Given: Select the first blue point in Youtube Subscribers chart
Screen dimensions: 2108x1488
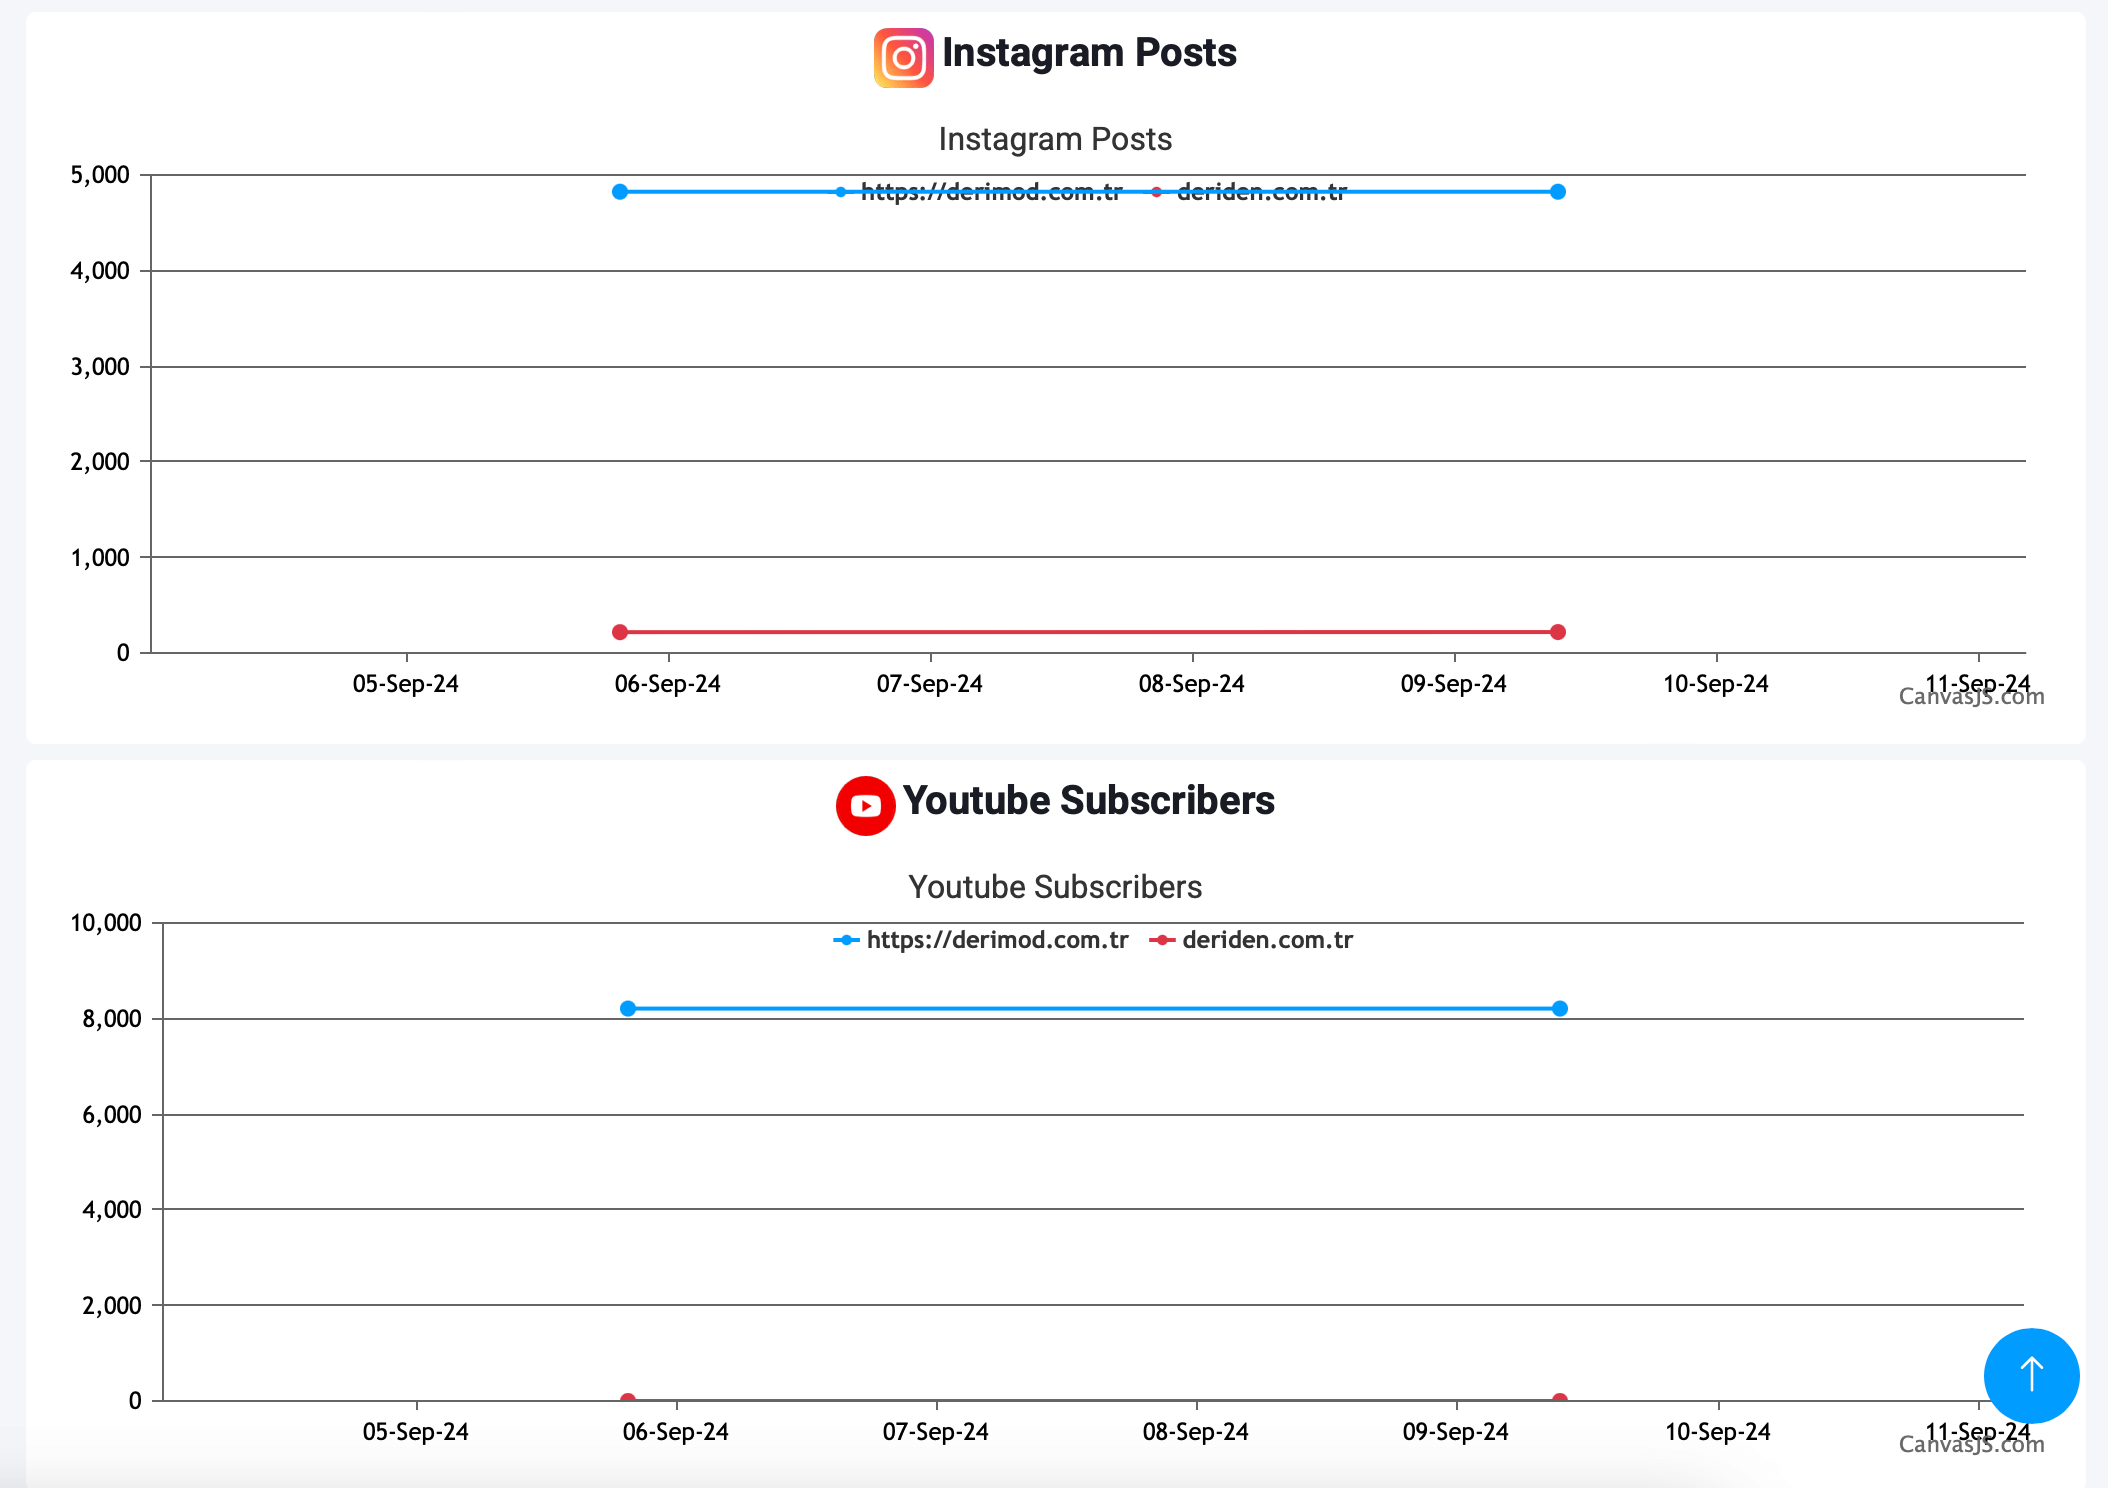Looking at the screenshot, I should click(628, 1008).
